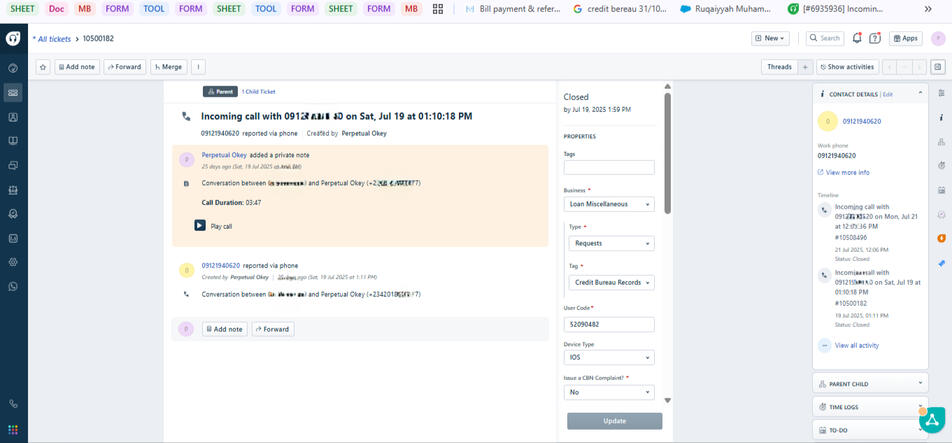This screenshot has width=952, height=443.
Task: Open the Tickets icon in left sidebar
Action: (13, 93)
